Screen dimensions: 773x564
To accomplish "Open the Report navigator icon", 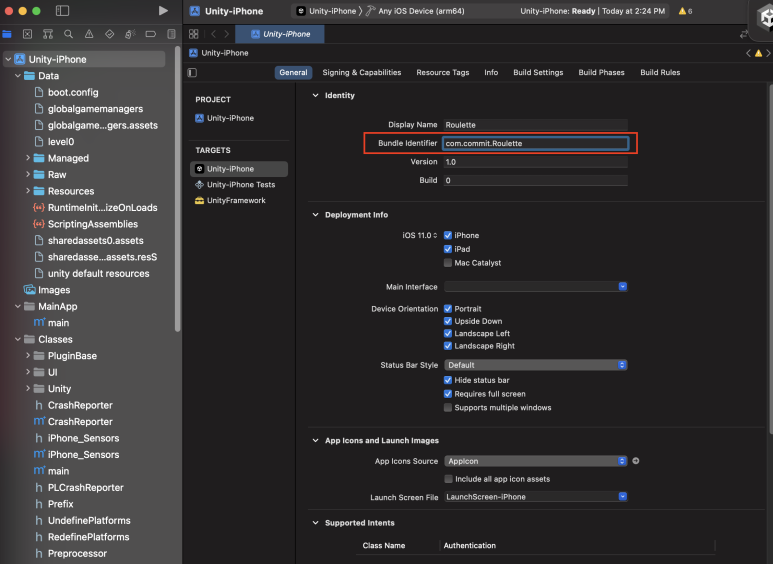I will tap(171, 34).
